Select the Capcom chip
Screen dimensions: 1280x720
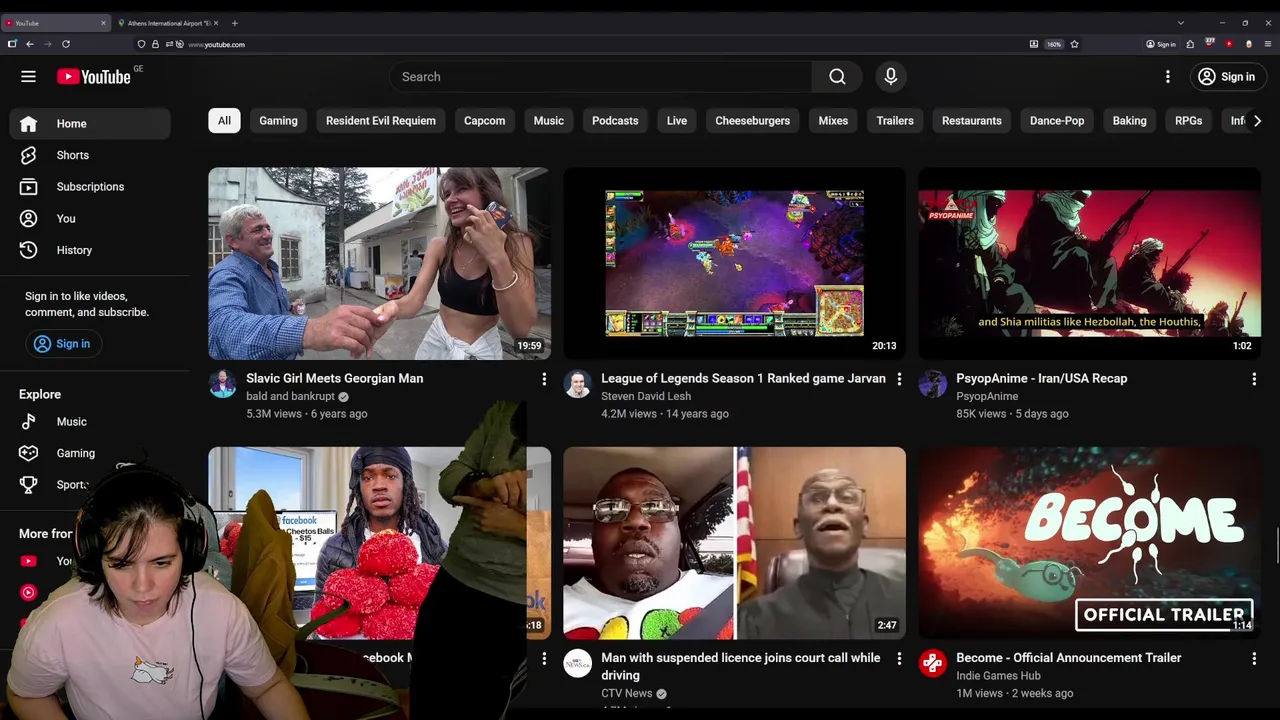484,121
